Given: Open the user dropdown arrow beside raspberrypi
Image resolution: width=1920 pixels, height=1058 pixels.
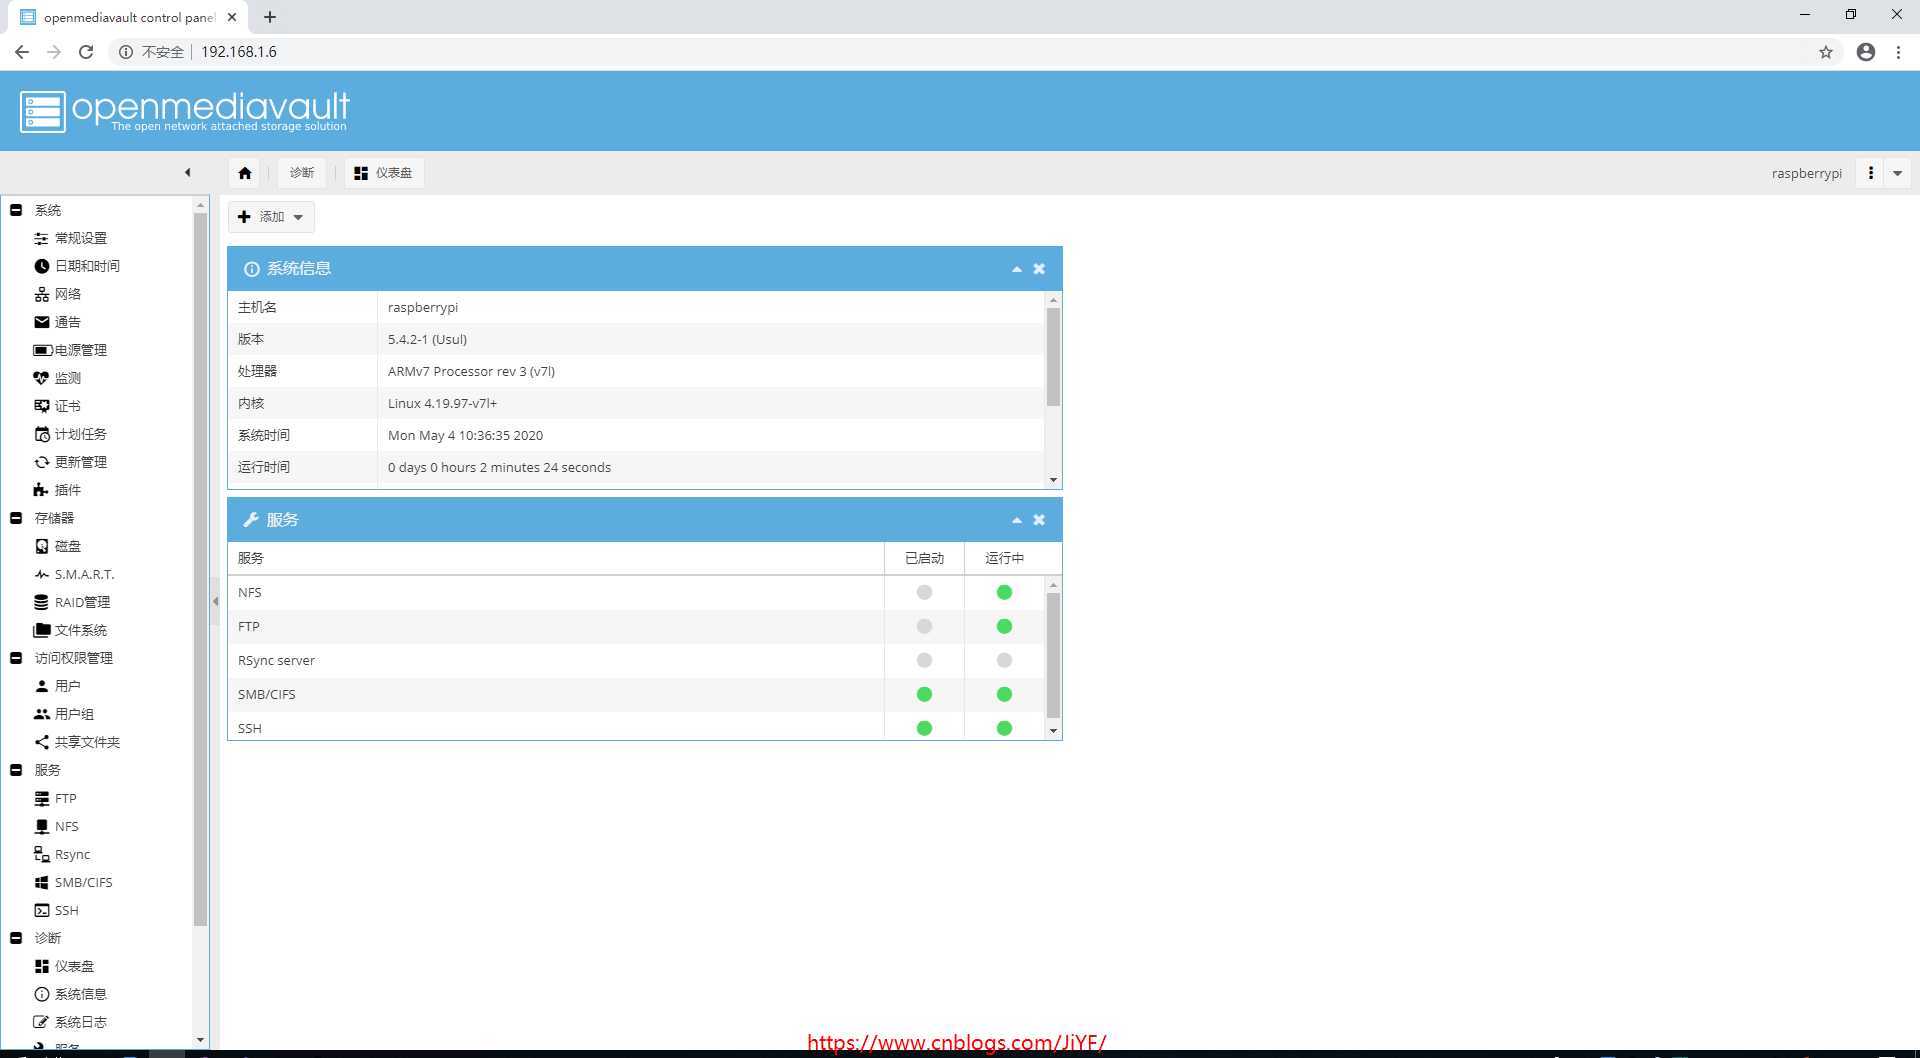Looking at the screenshot, I should tap(1897, 173).
